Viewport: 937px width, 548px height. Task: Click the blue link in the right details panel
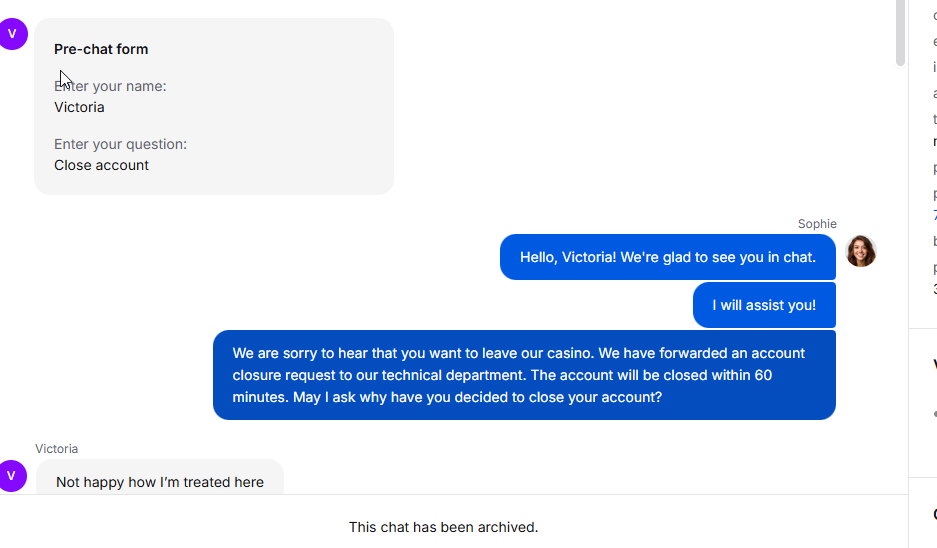(x=935, y=215)
